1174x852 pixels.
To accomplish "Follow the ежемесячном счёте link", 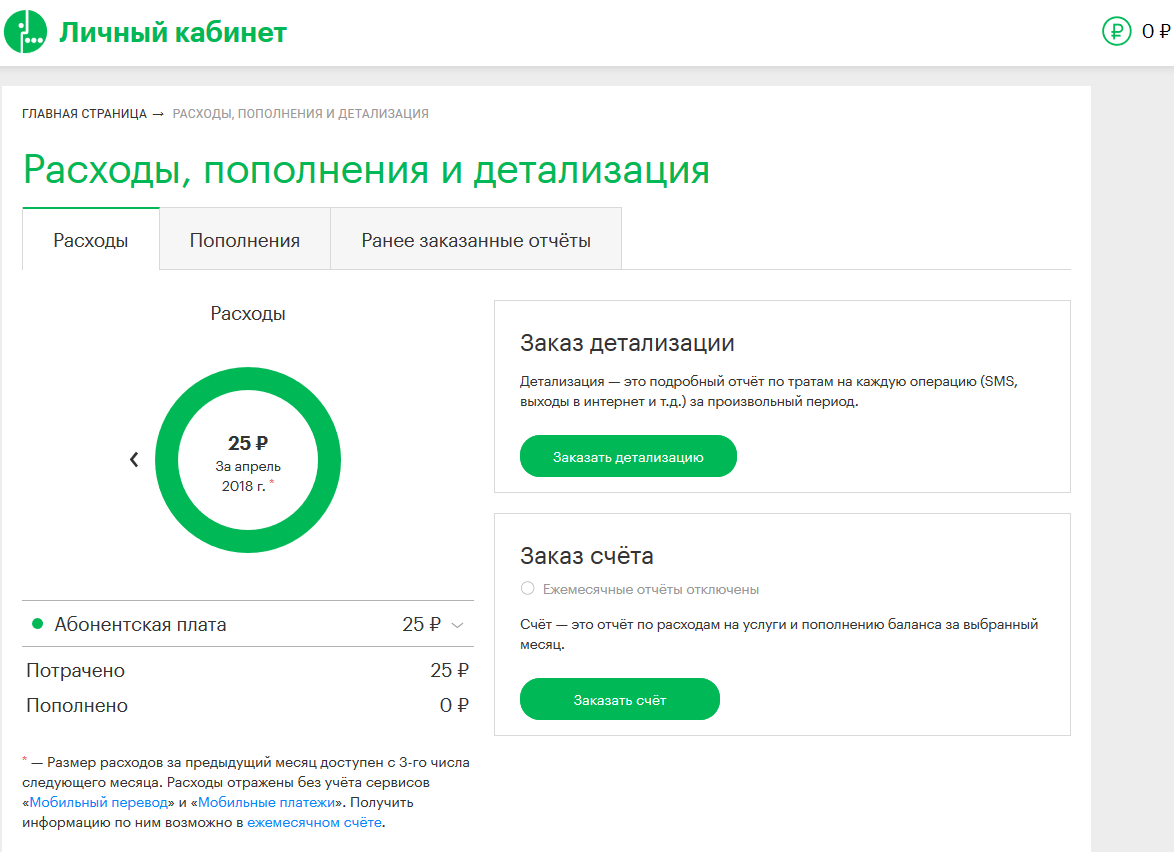I will [x=314, y=823].
